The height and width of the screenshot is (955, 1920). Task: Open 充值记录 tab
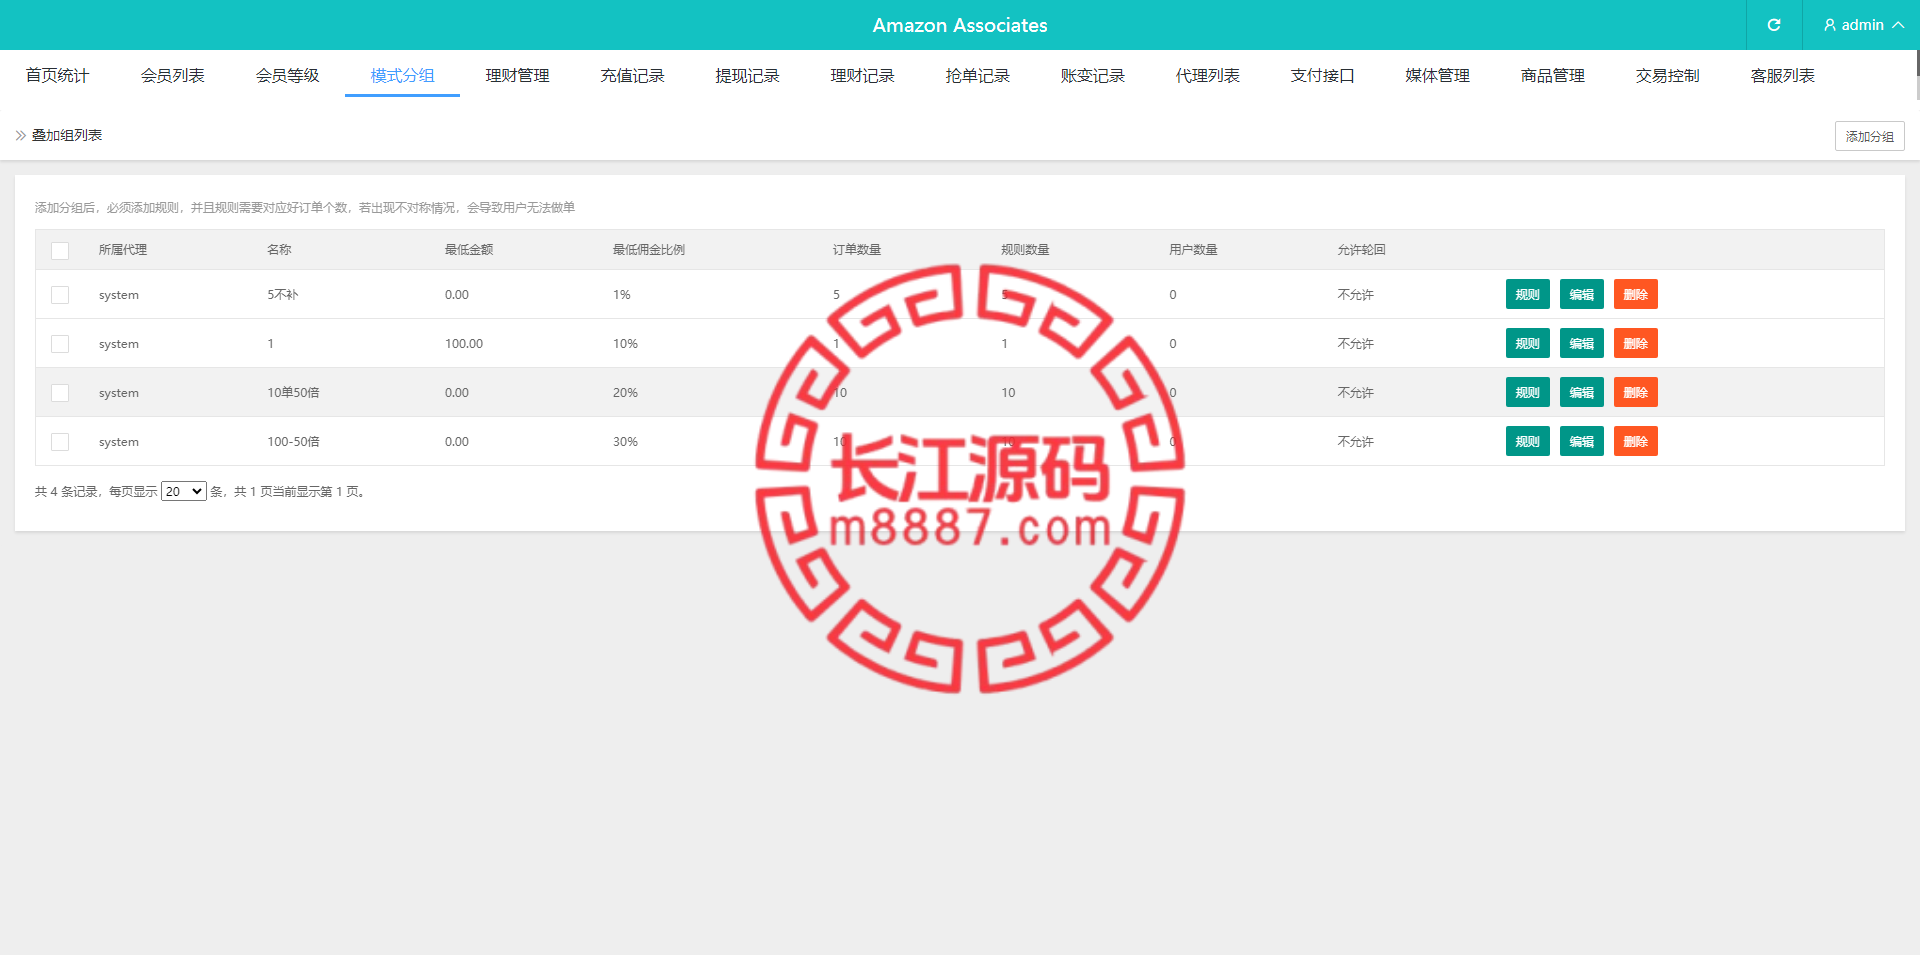(632, 76)
